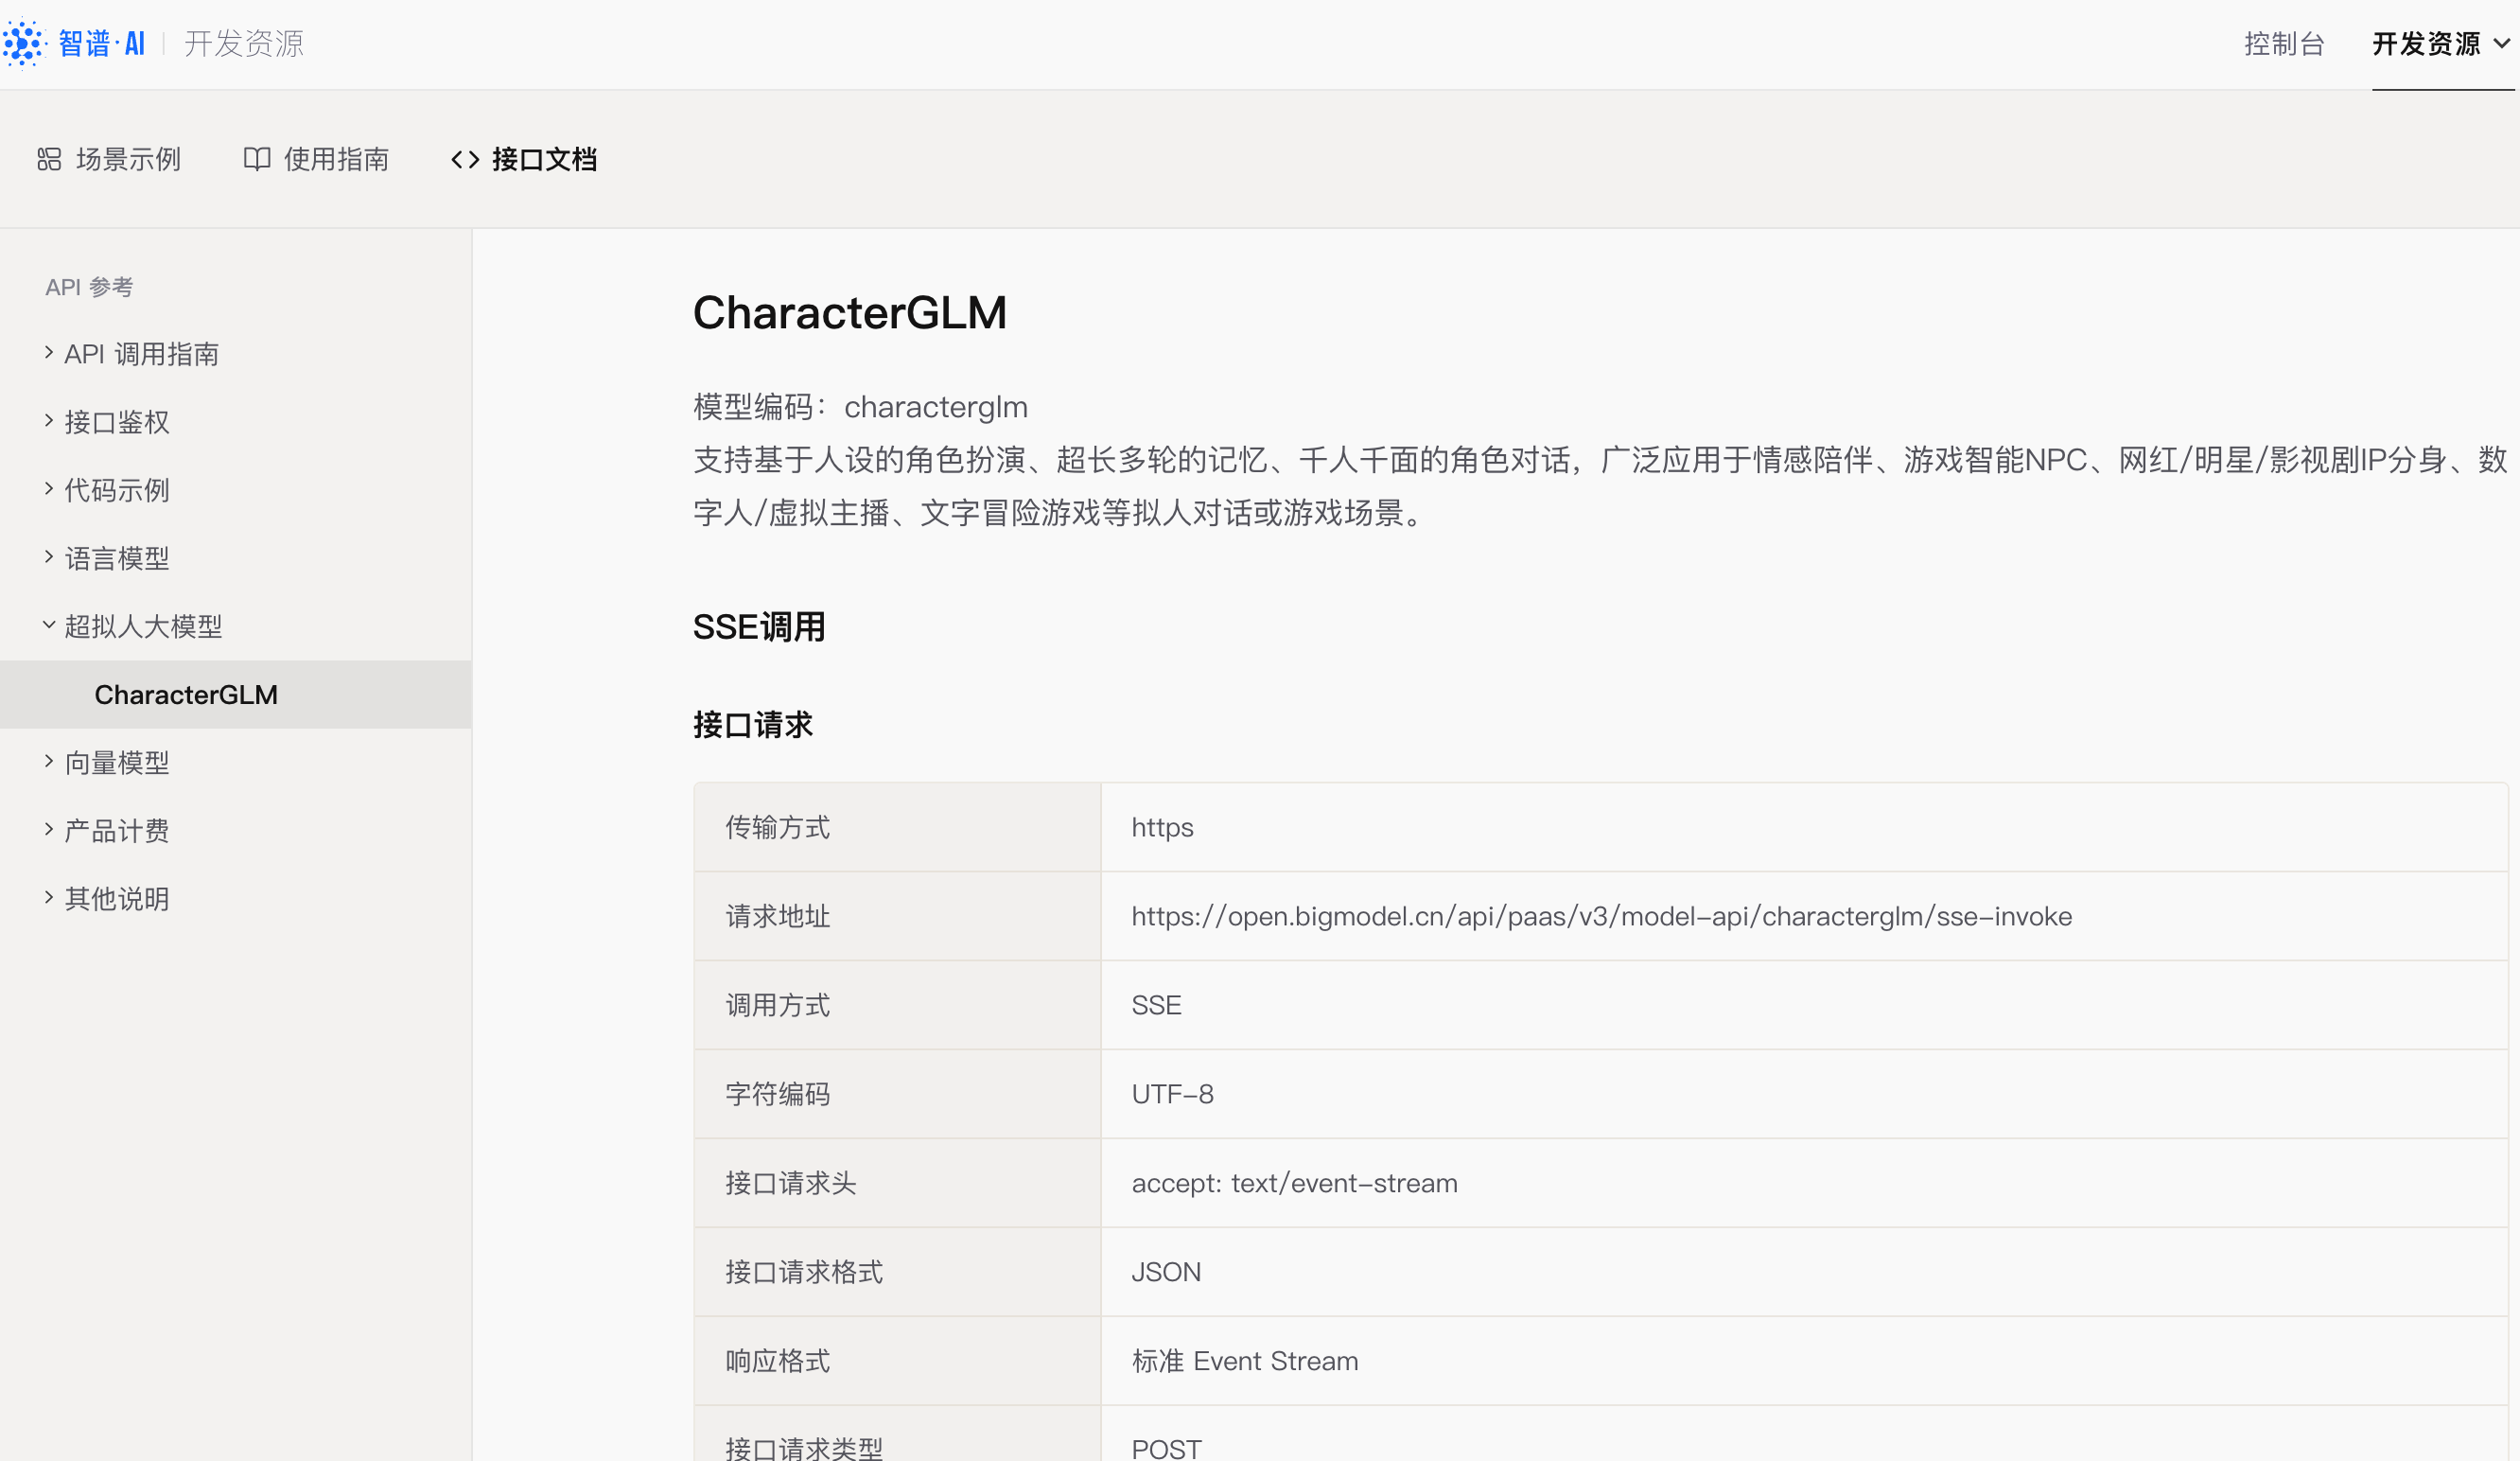Click the https value cell
Image resolution: width=2520 pixels, height=1461 pixels.
click(1805, 827)
